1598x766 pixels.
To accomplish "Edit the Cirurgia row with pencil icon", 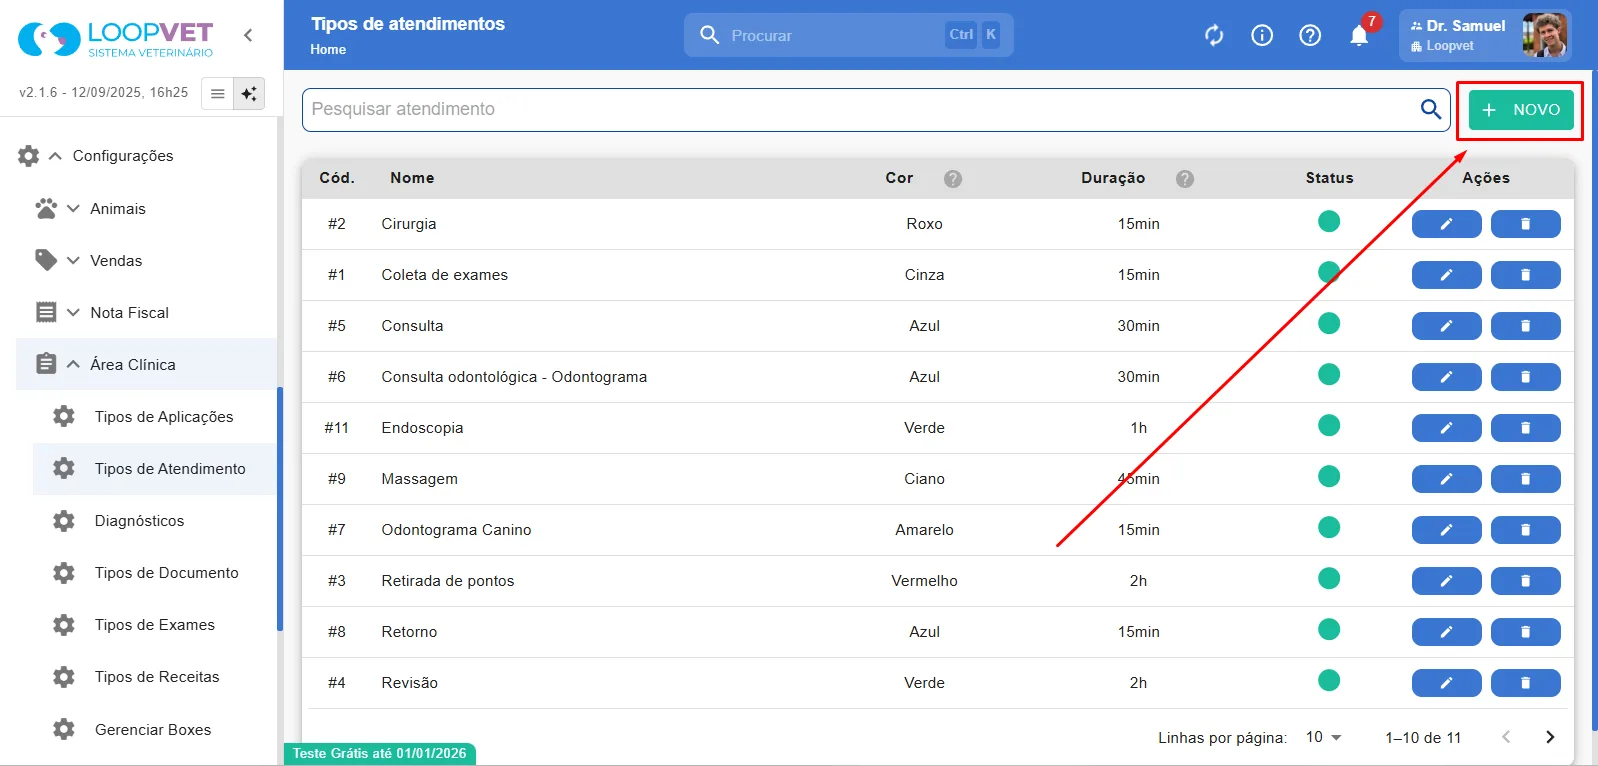I will click(1446, 224).
